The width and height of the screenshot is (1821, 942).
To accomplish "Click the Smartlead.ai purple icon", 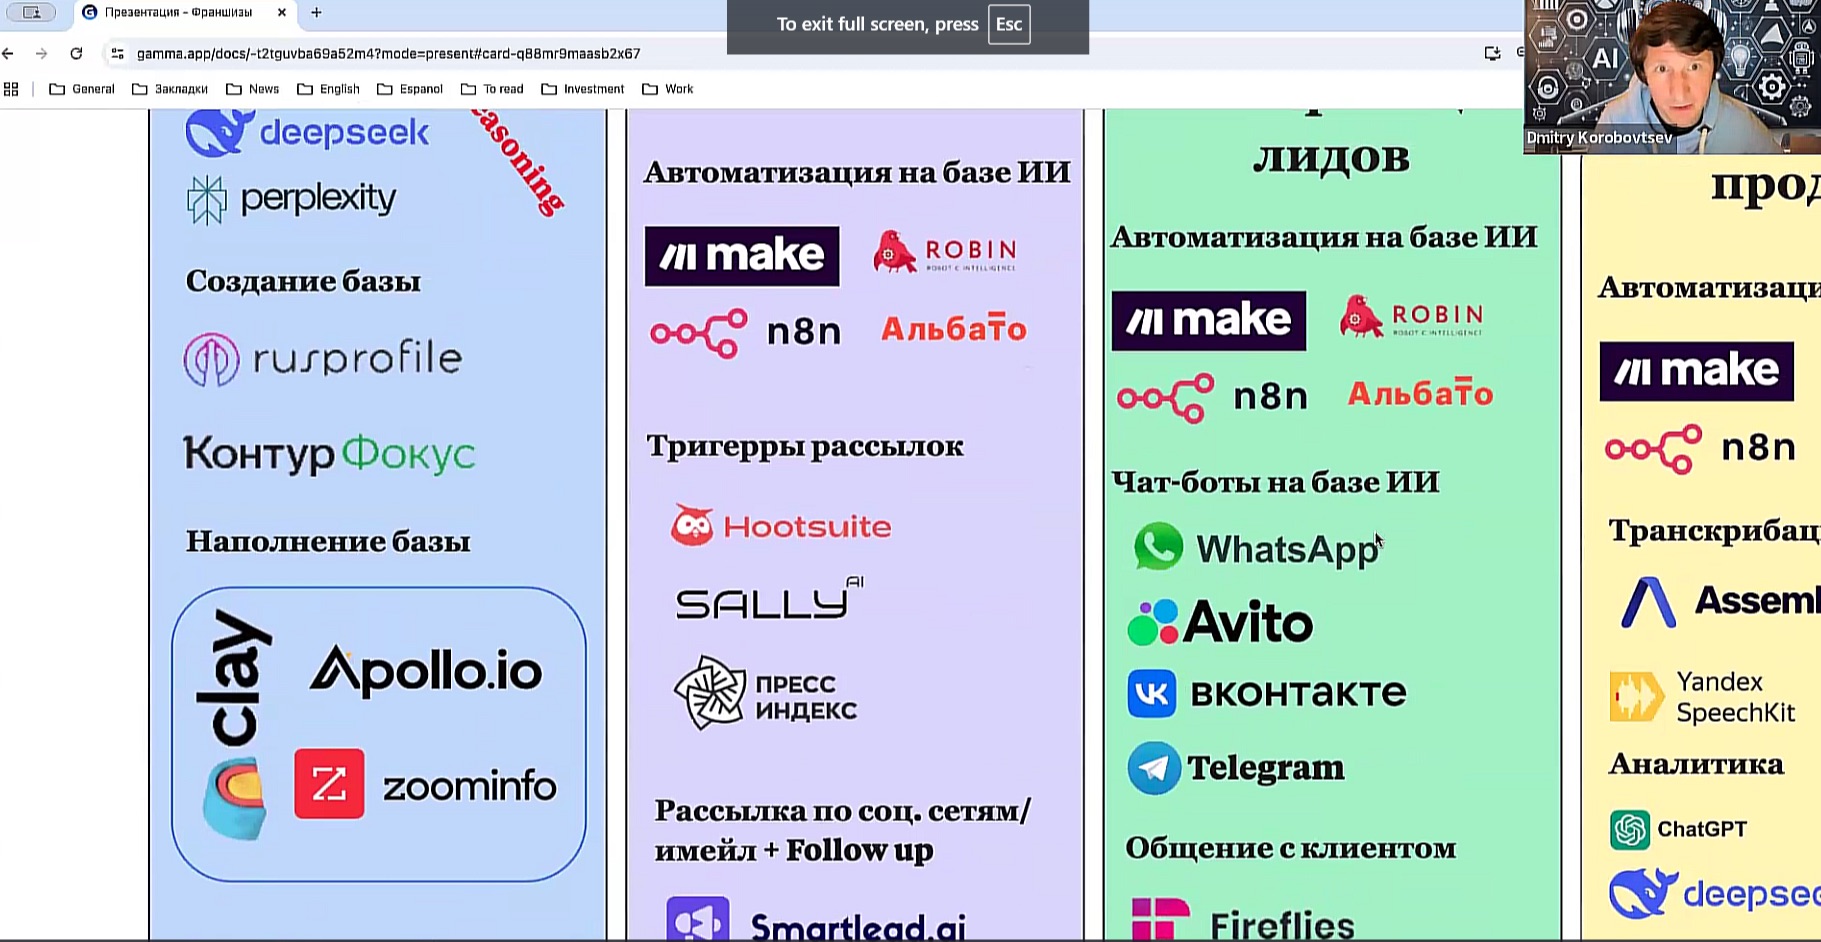I will click(698, 920).
